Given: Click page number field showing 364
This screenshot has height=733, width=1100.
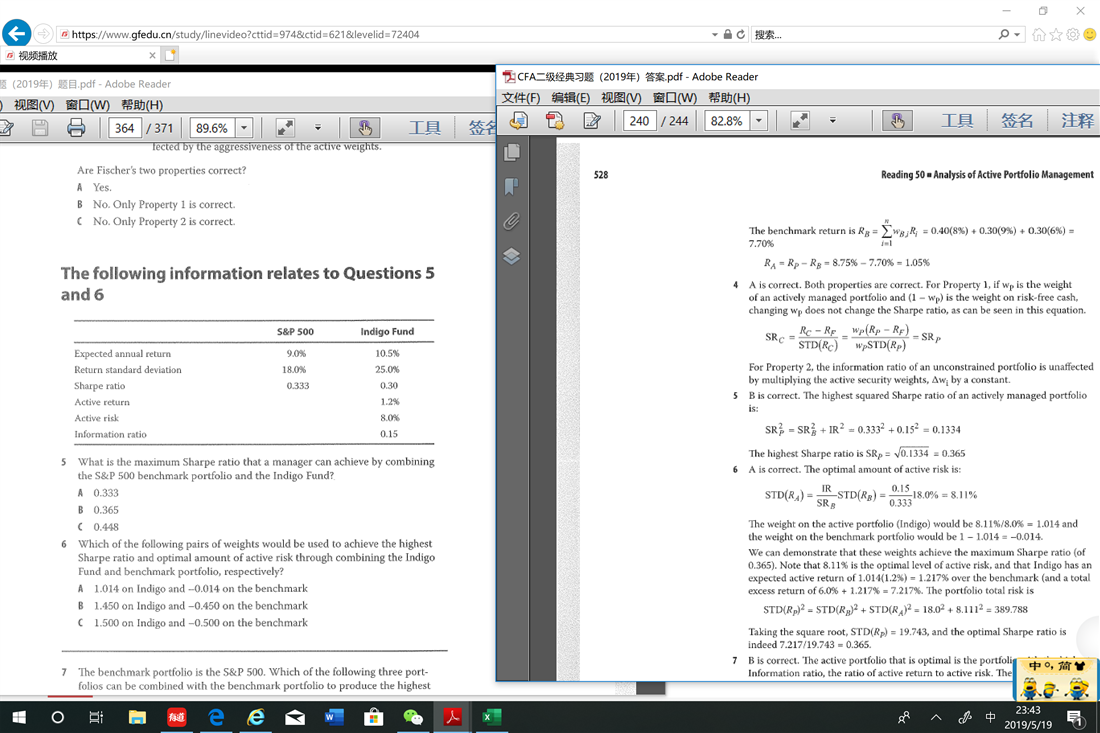Looking at the screenshot, I should 124,128.
